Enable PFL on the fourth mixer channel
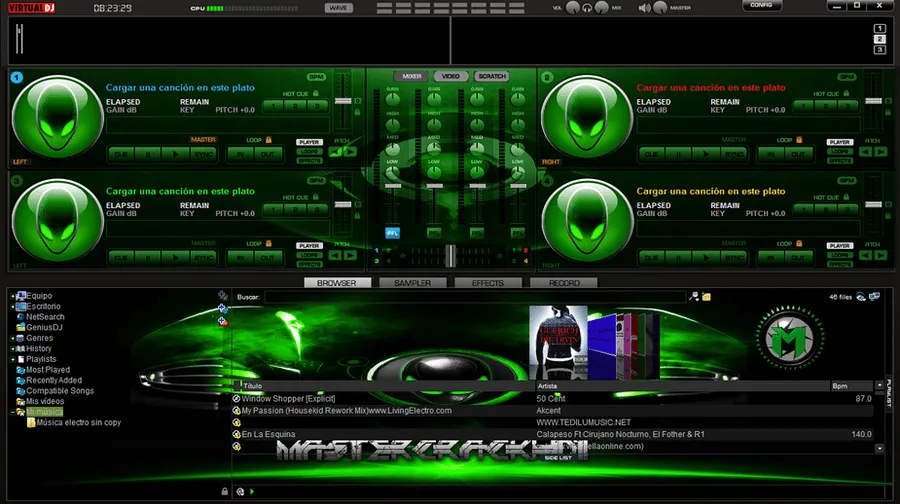The image size is (900, 504). pos(518,232)
